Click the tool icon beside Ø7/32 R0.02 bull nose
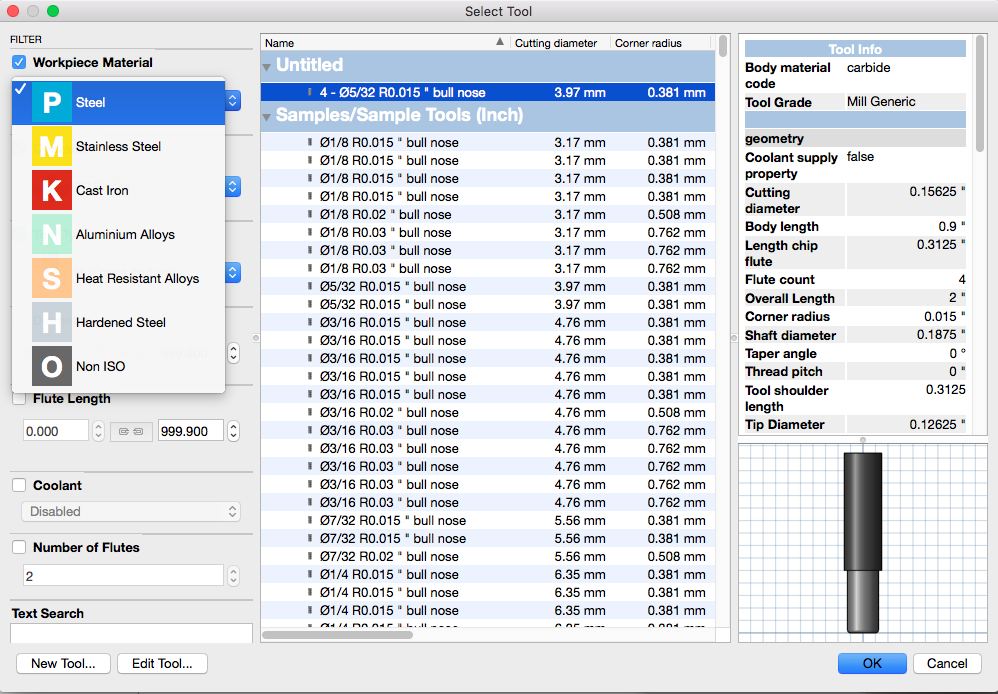998x694 pixels. (x=309, y=556)
